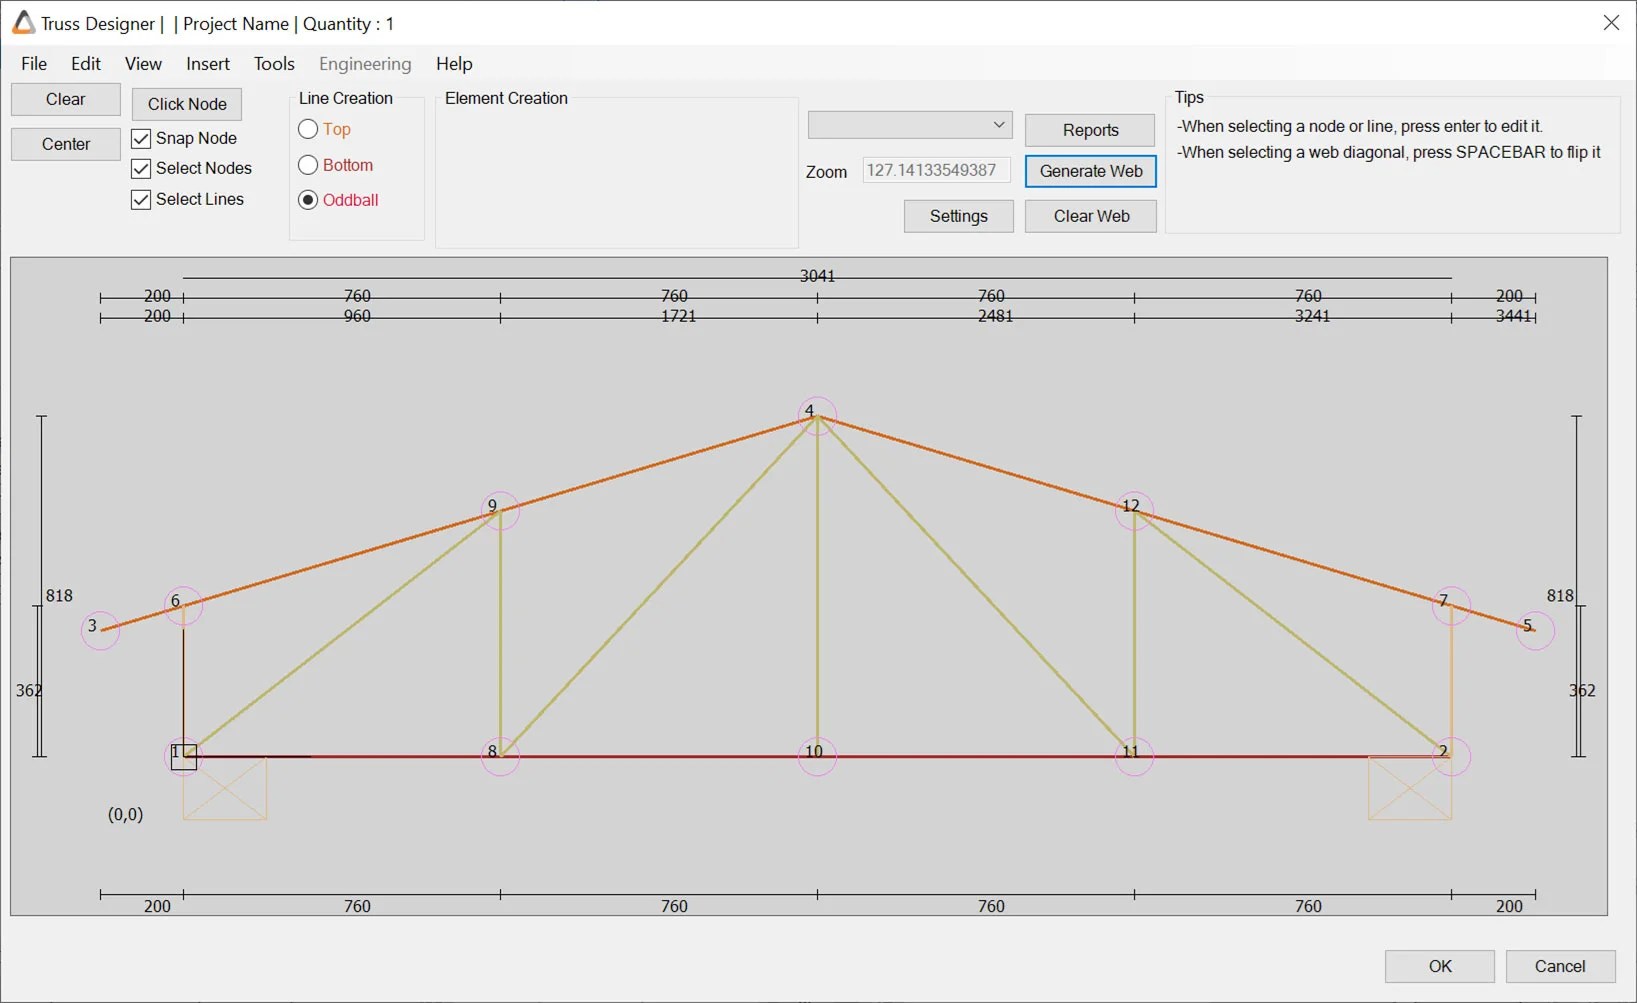Uncheck the Select Lines option
1637x1003 pixels.
(x=140, y=199)
